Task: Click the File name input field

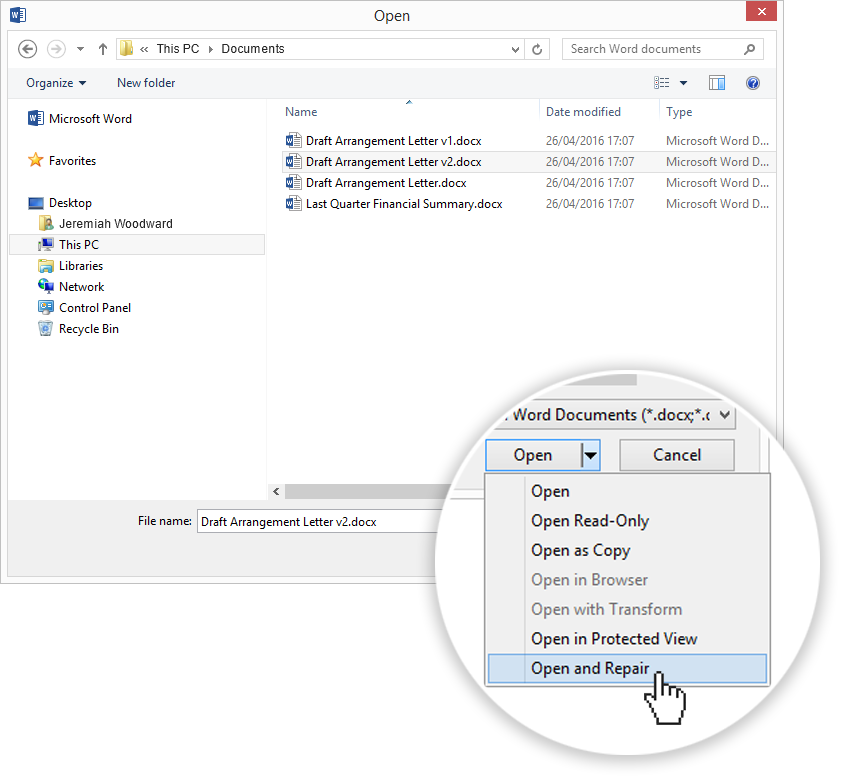Action: tap(319, 521)
